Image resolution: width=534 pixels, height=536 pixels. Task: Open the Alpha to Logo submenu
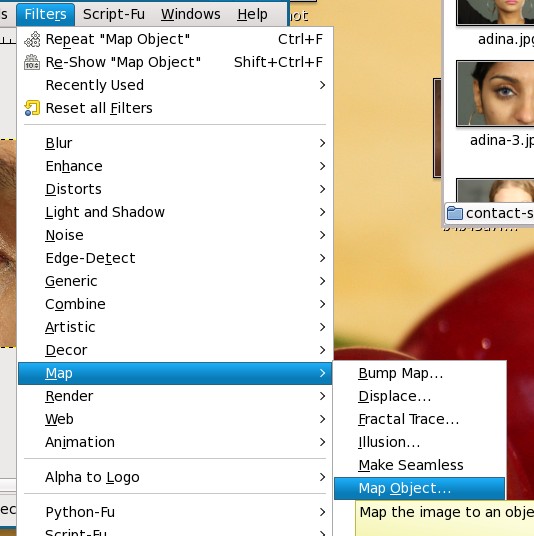point(175,477)
